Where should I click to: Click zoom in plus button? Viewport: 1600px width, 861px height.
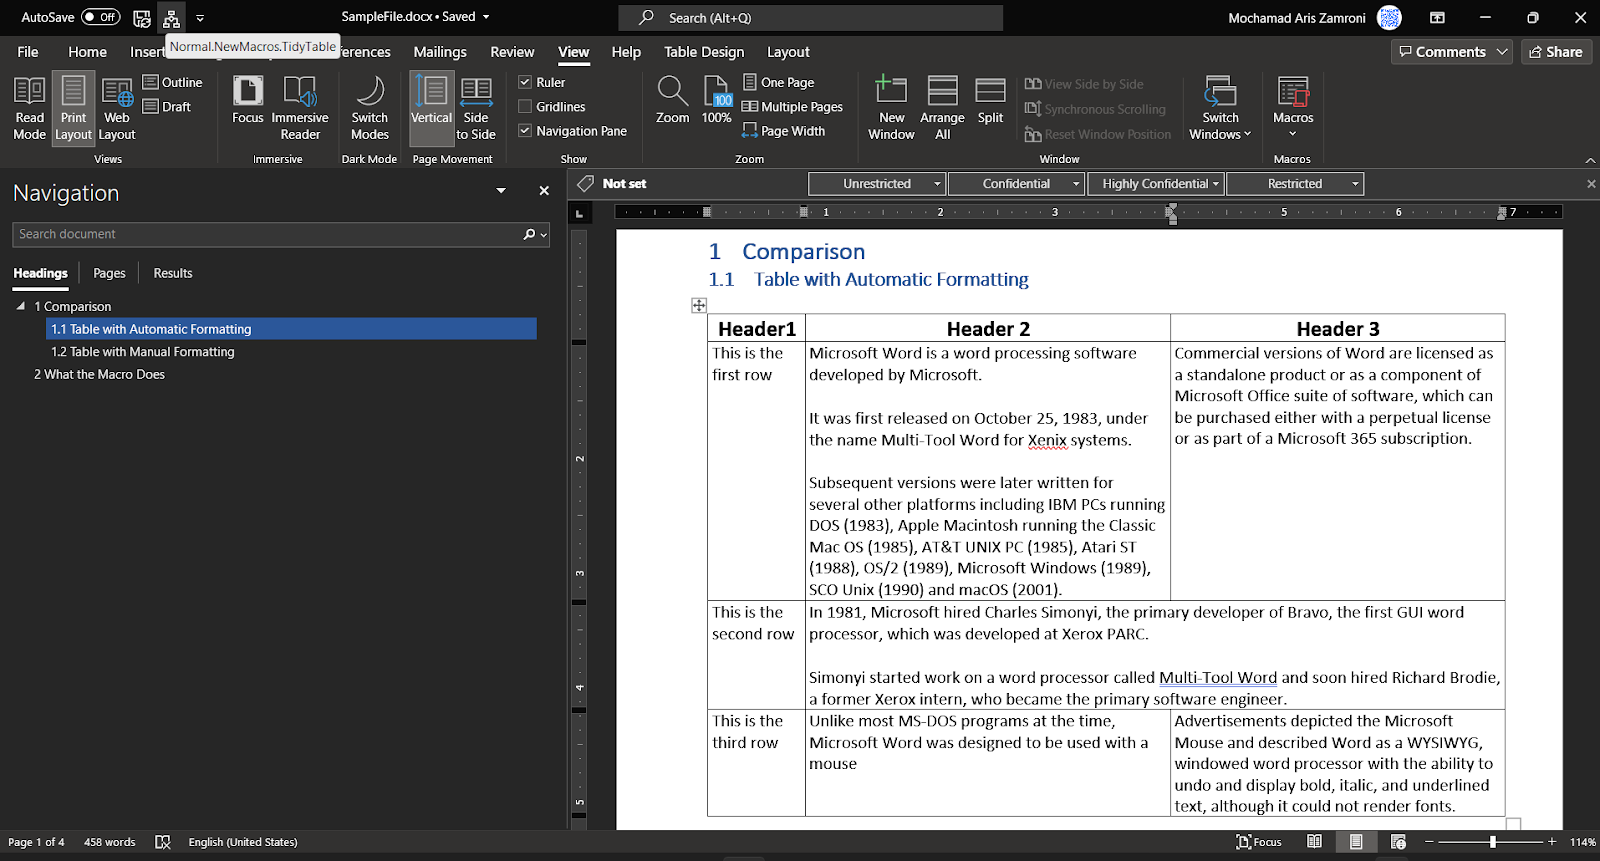click(x=1552, y=842)
